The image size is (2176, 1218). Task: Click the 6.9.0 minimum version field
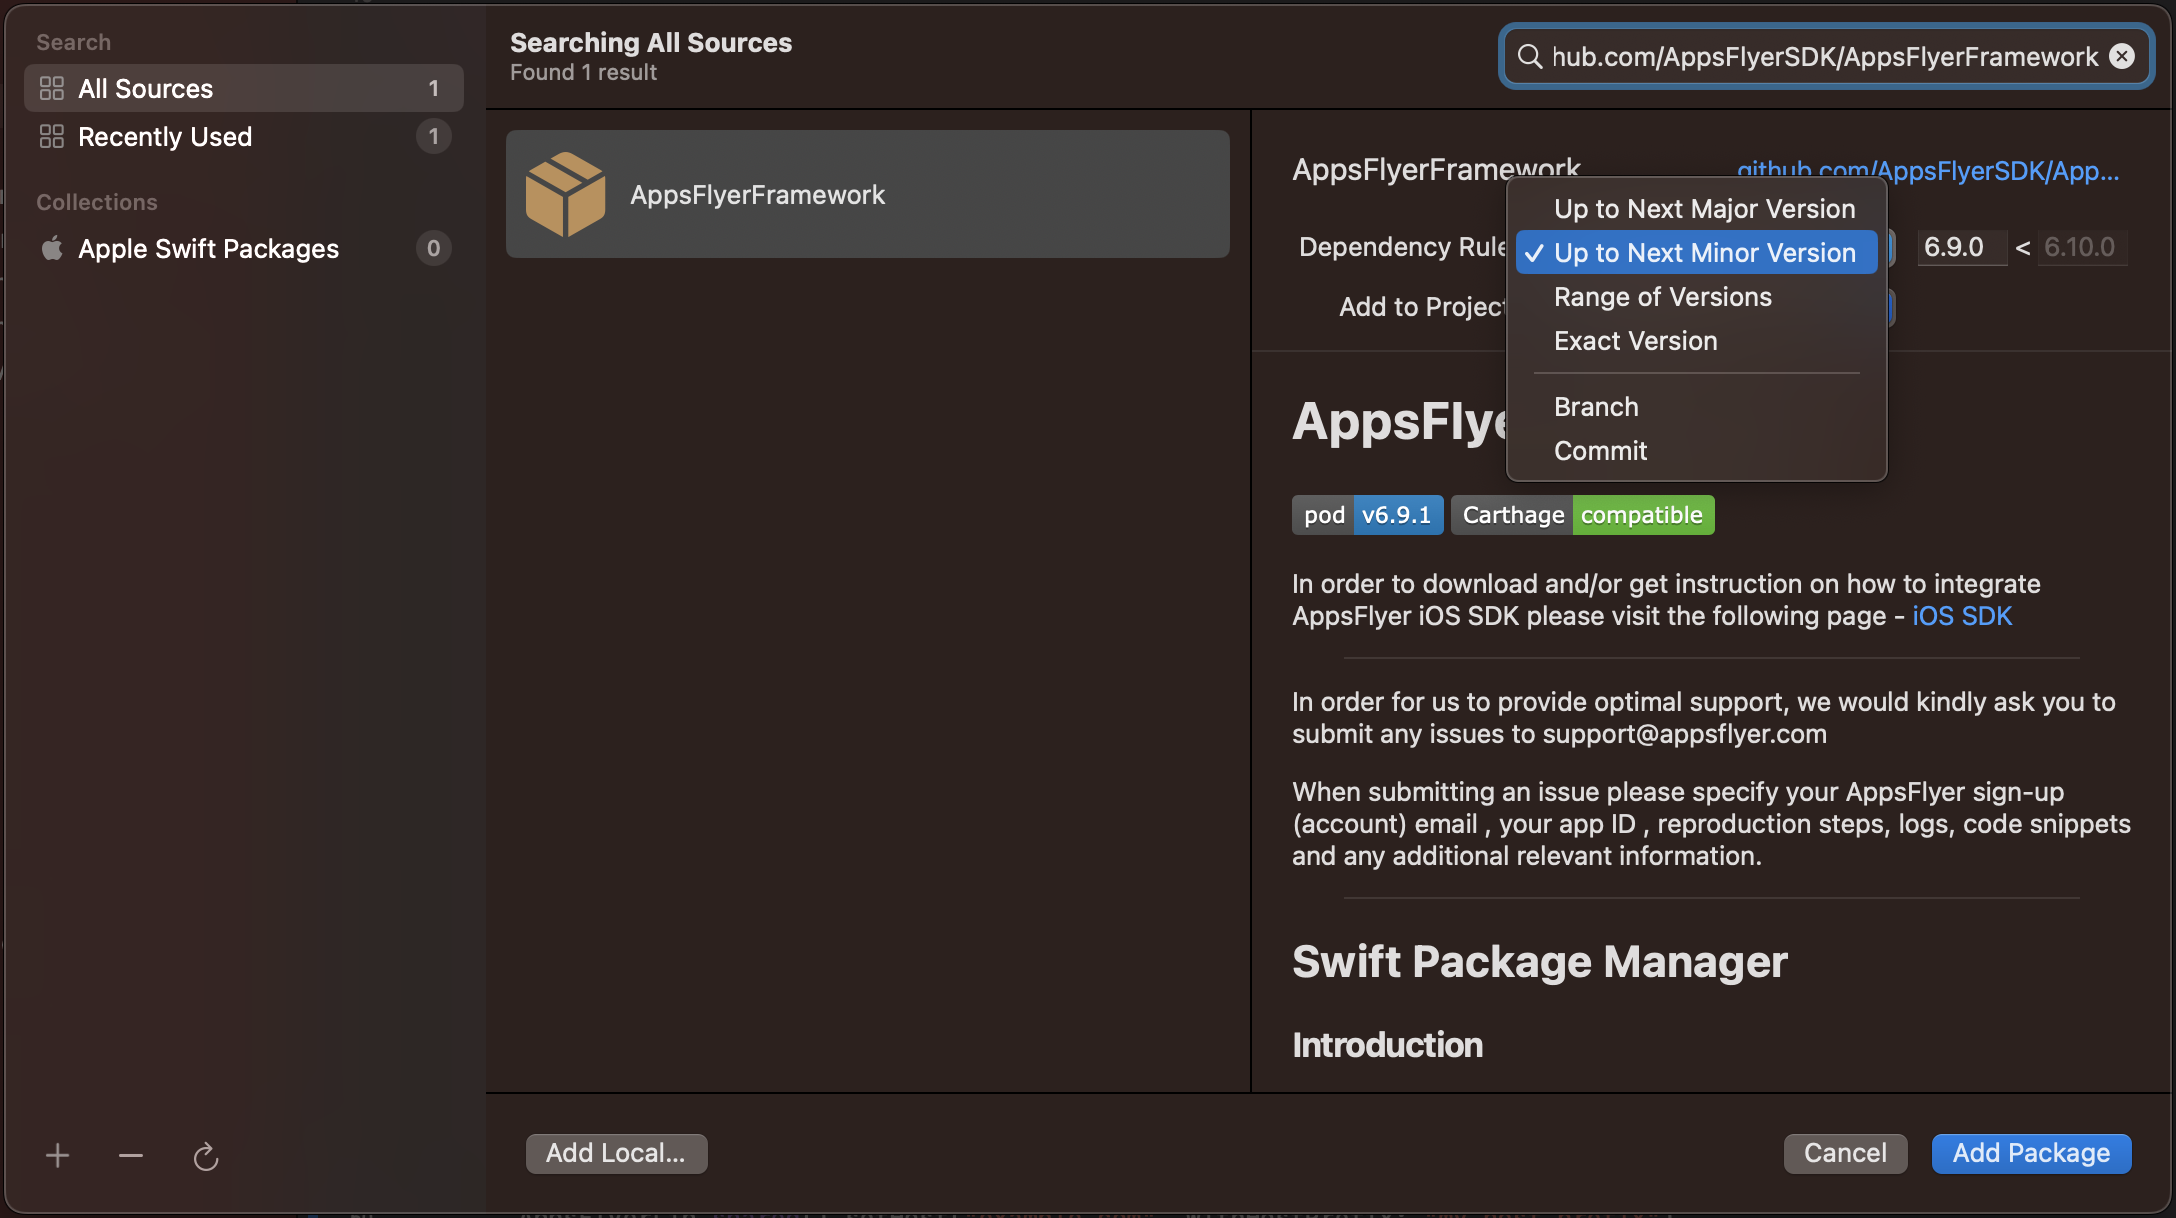(x=1960, y=247)
